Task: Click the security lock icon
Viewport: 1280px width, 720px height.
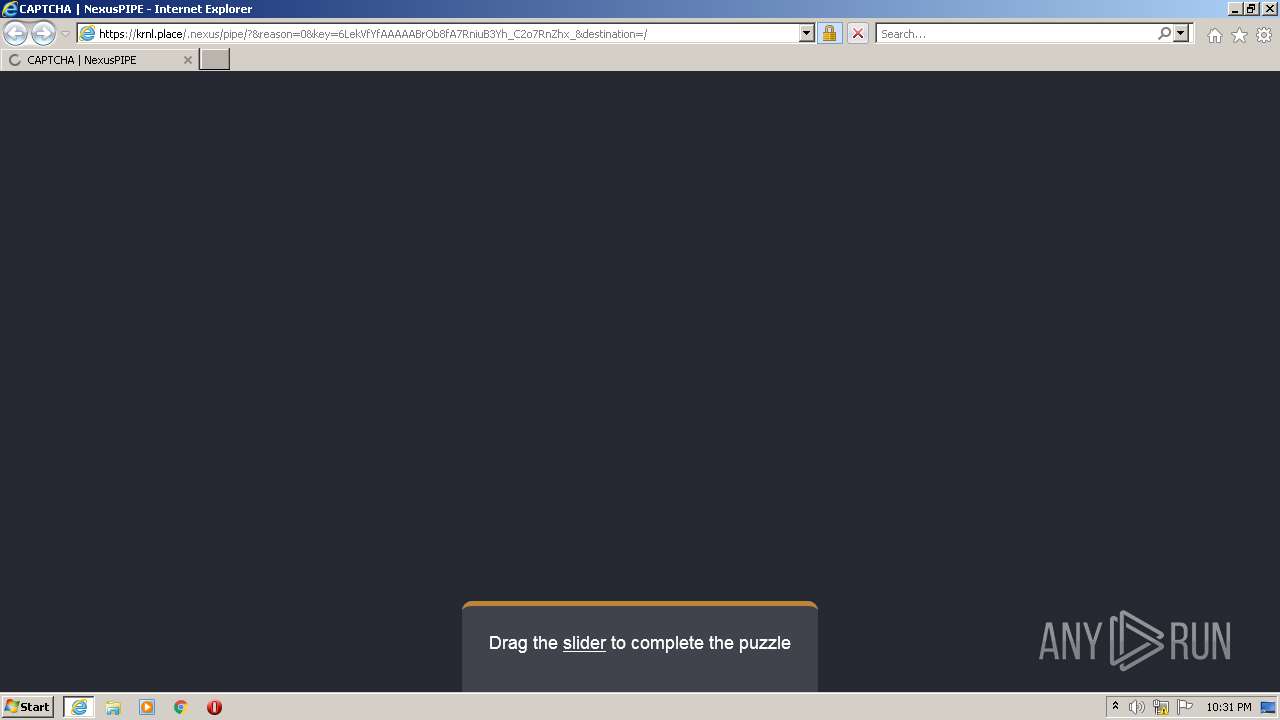Action: point(829,33)
